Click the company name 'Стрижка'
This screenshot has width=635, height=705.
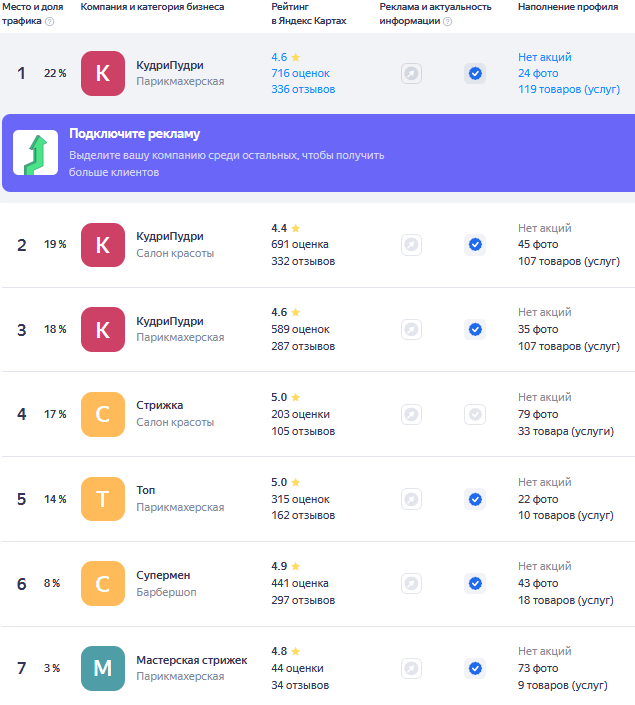160,406
